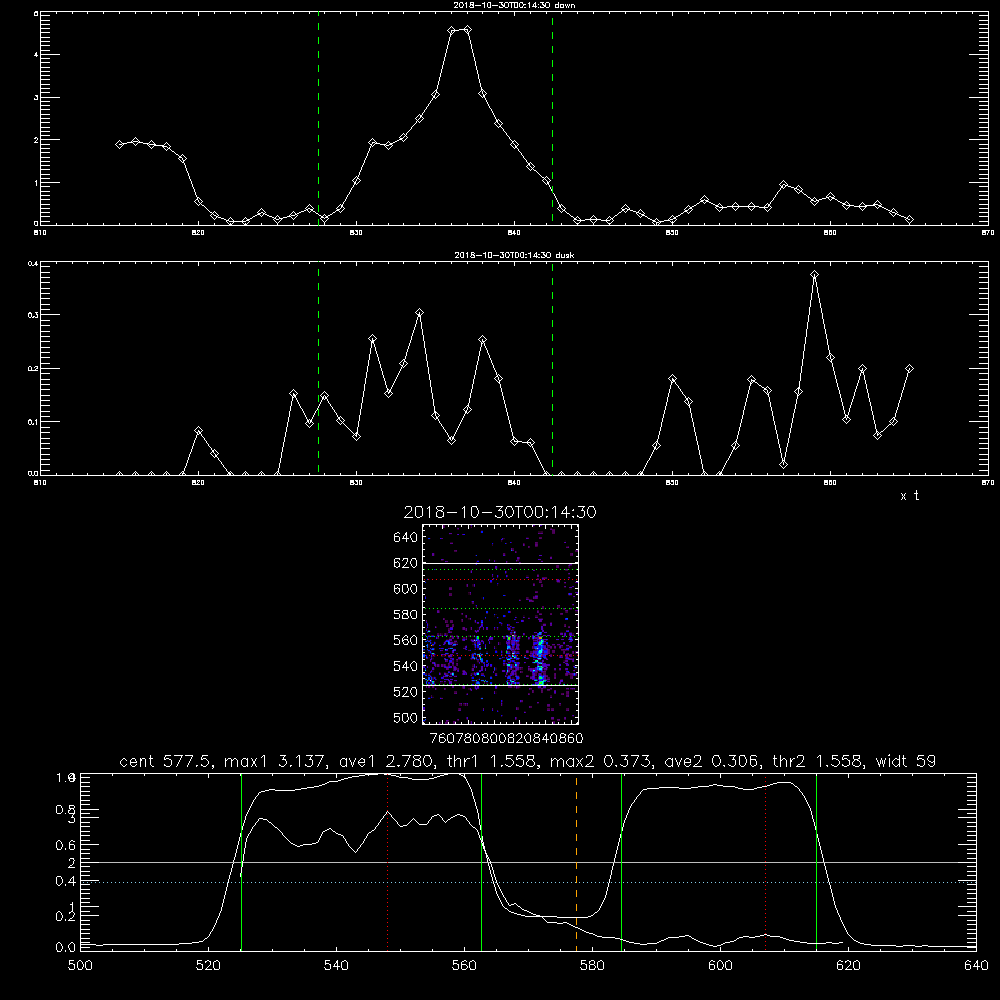Screen dimensions: 1000x1000
Task: Open the small spectrogram heatmap image
Action: (500, 624)
